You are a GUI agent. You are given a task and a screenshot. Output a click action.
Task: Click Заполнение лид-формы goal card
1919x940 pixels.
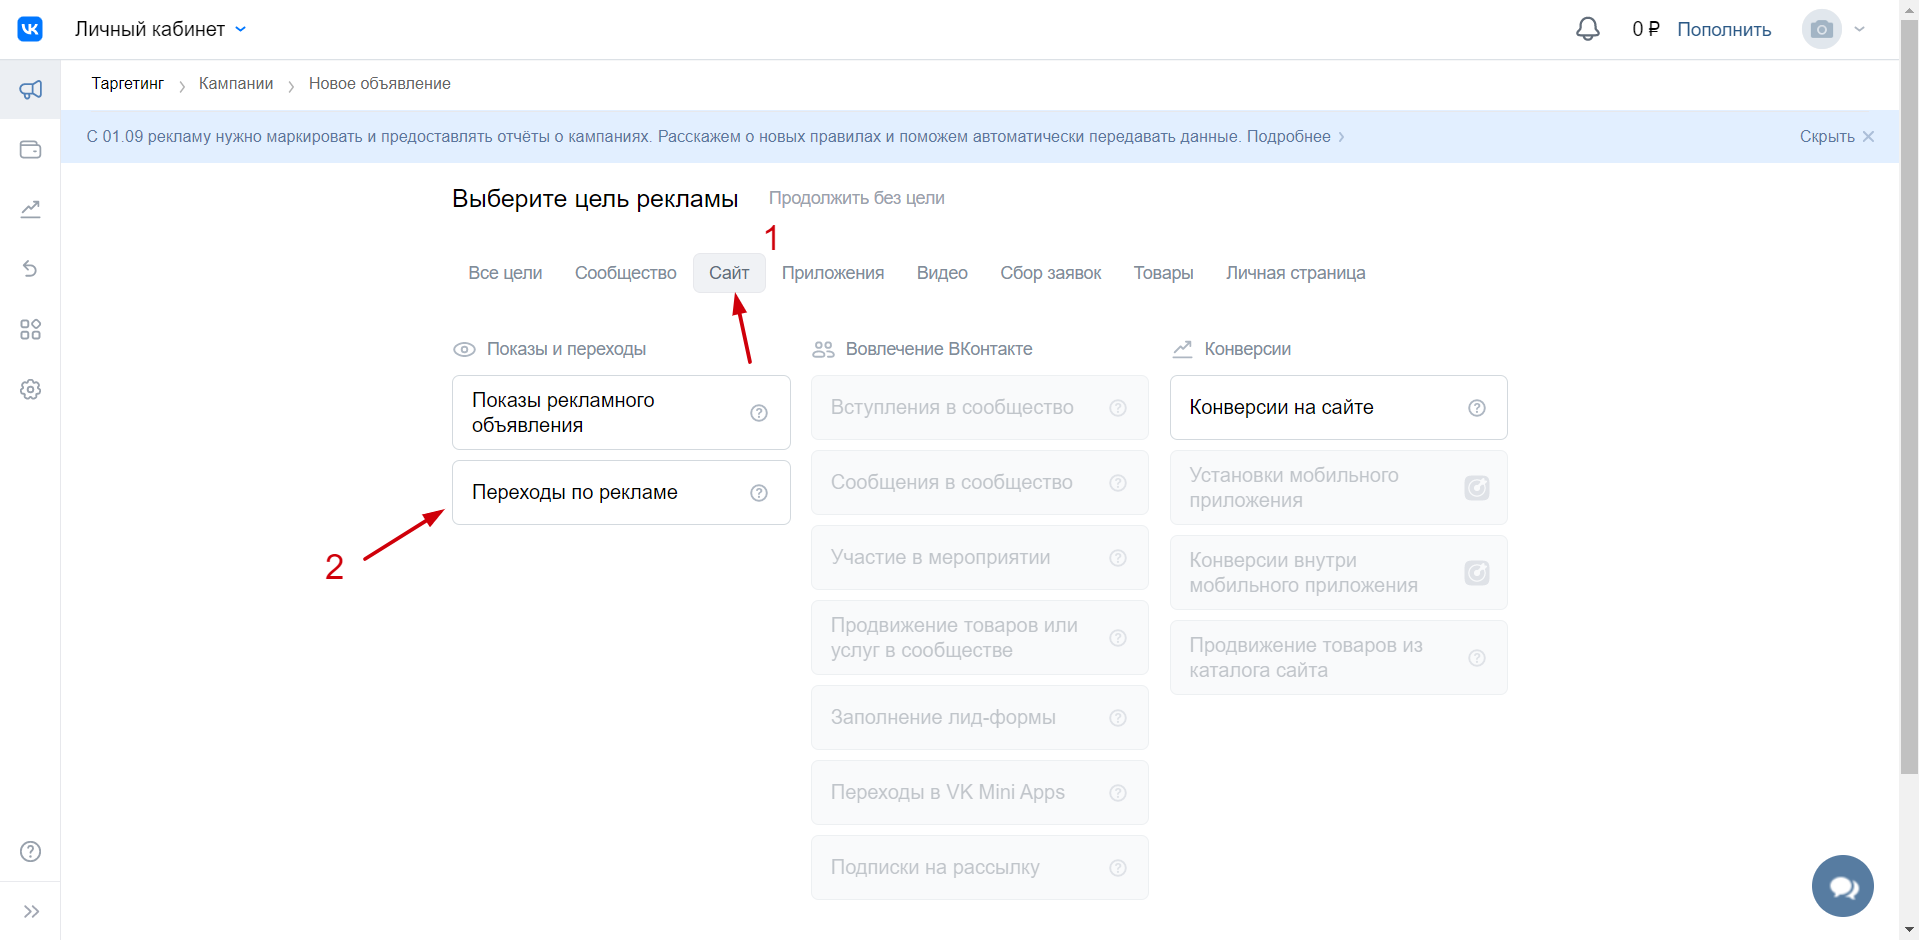tap(979, 718)
